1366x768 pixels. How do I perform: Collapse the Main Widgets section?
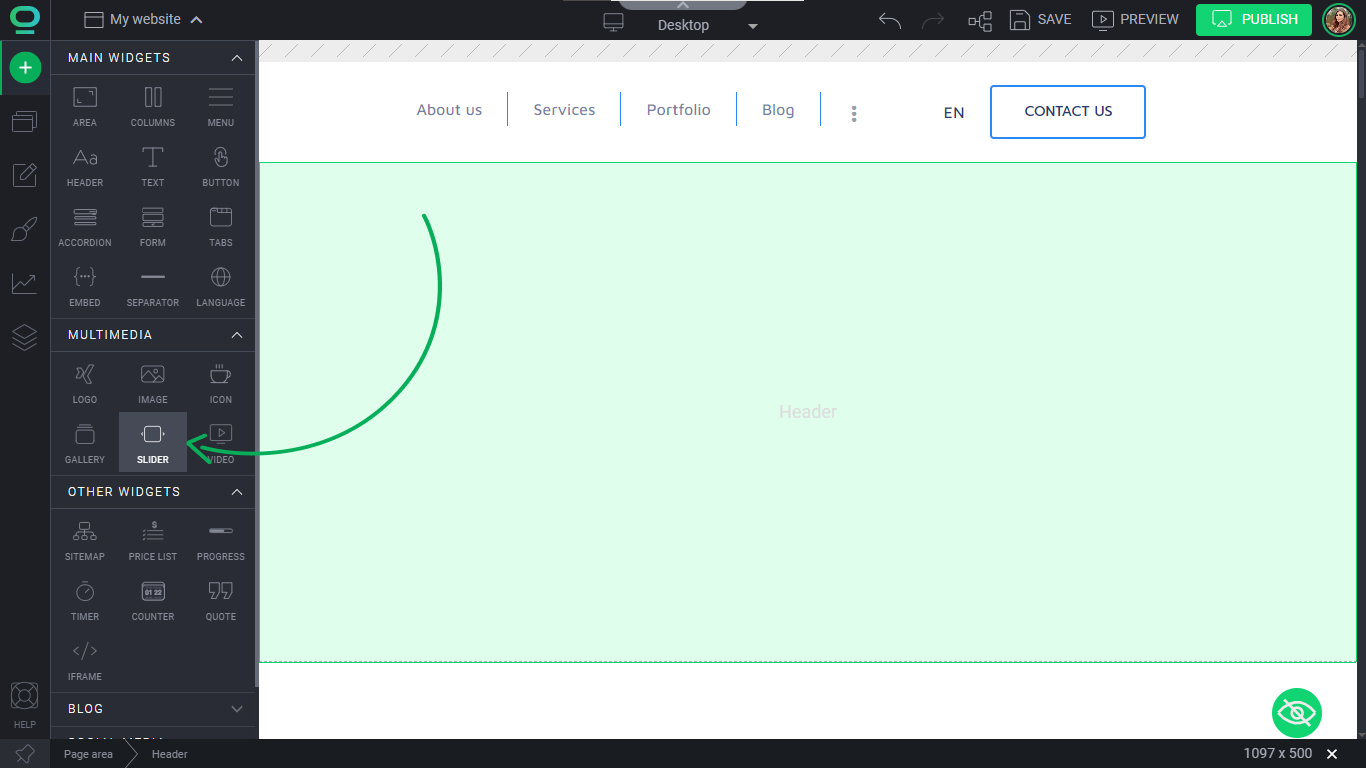tap(237, 58)
